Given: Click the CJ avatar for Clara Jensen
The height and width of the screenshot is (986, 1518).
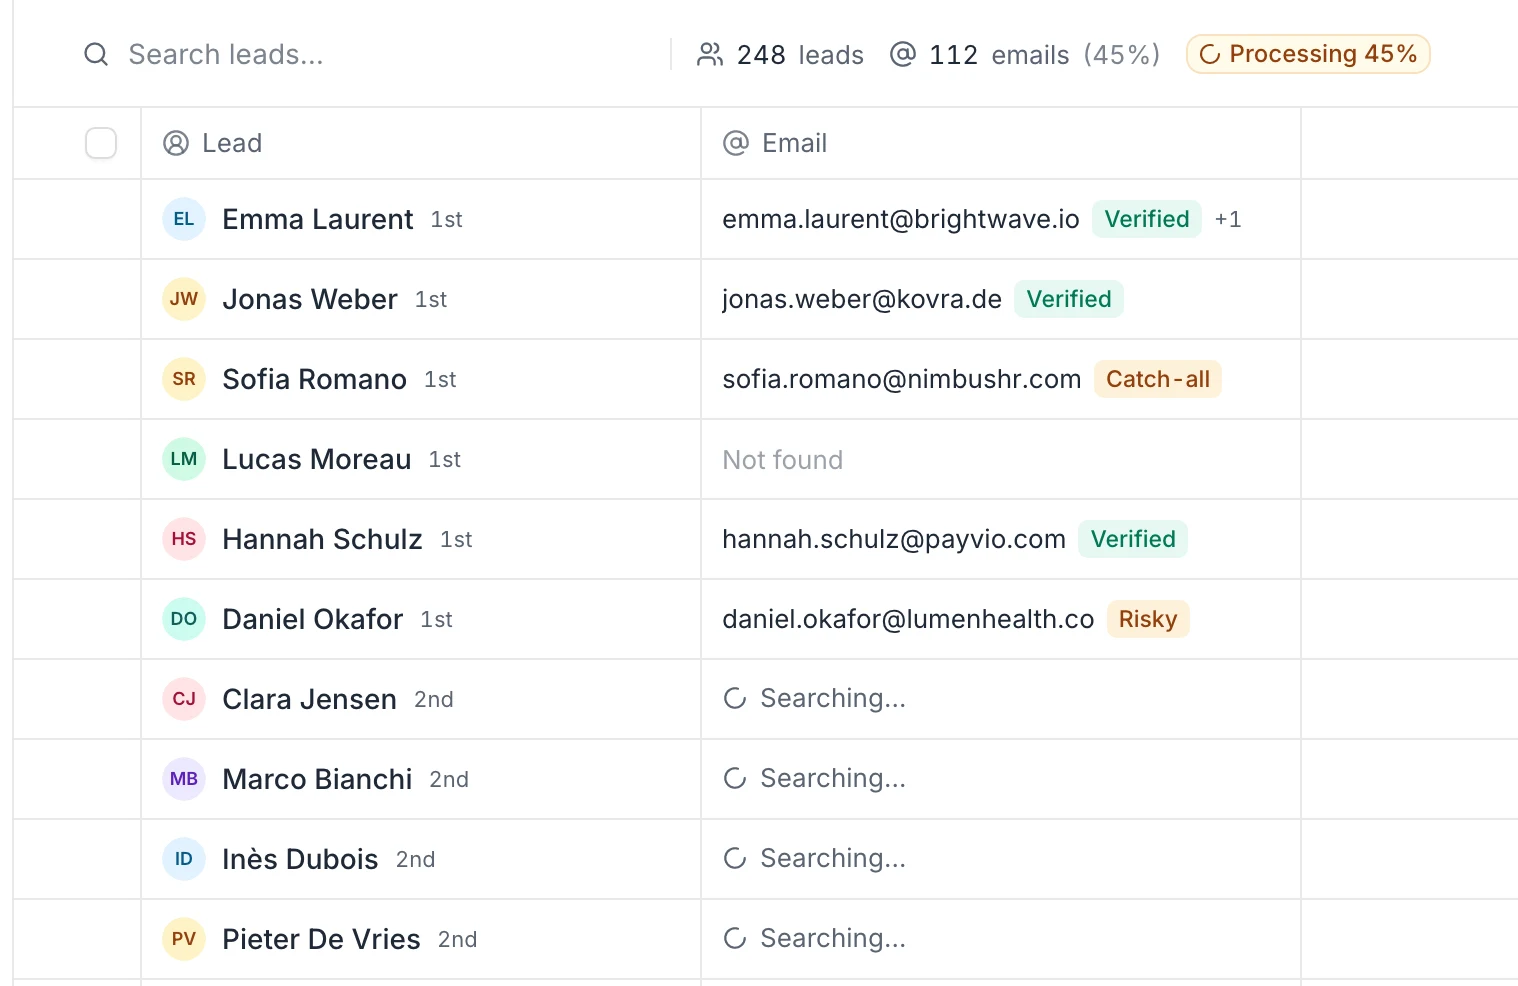Looking at the screenshot, I should [184, 699].
